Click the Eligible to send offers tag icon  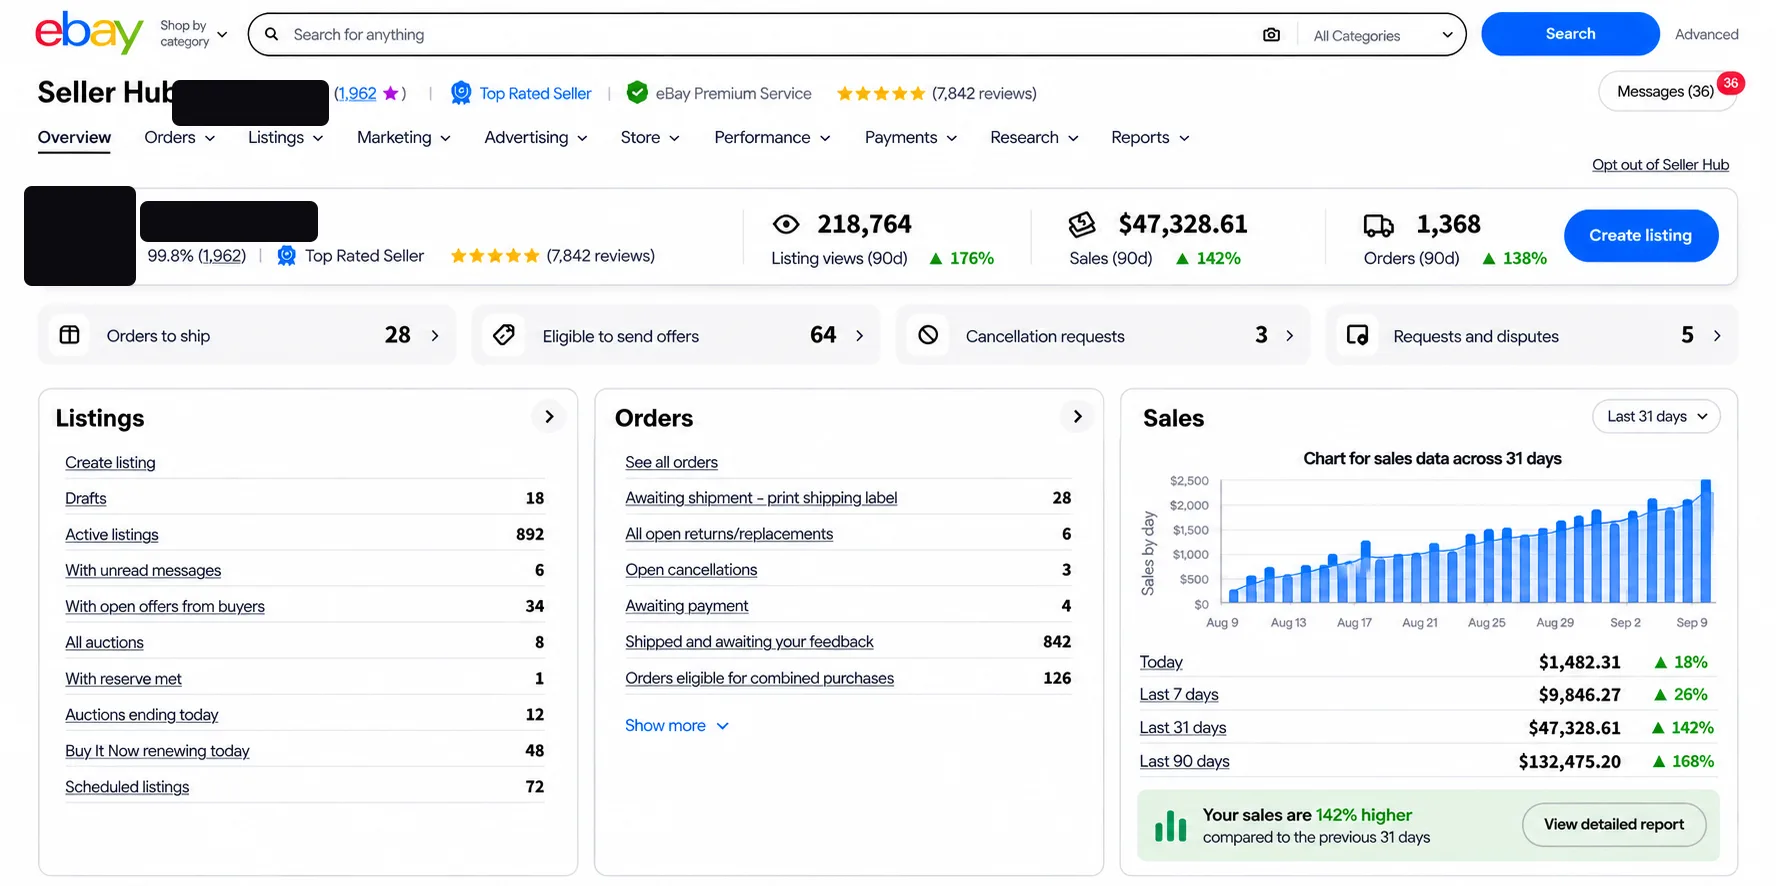point(504,335)
